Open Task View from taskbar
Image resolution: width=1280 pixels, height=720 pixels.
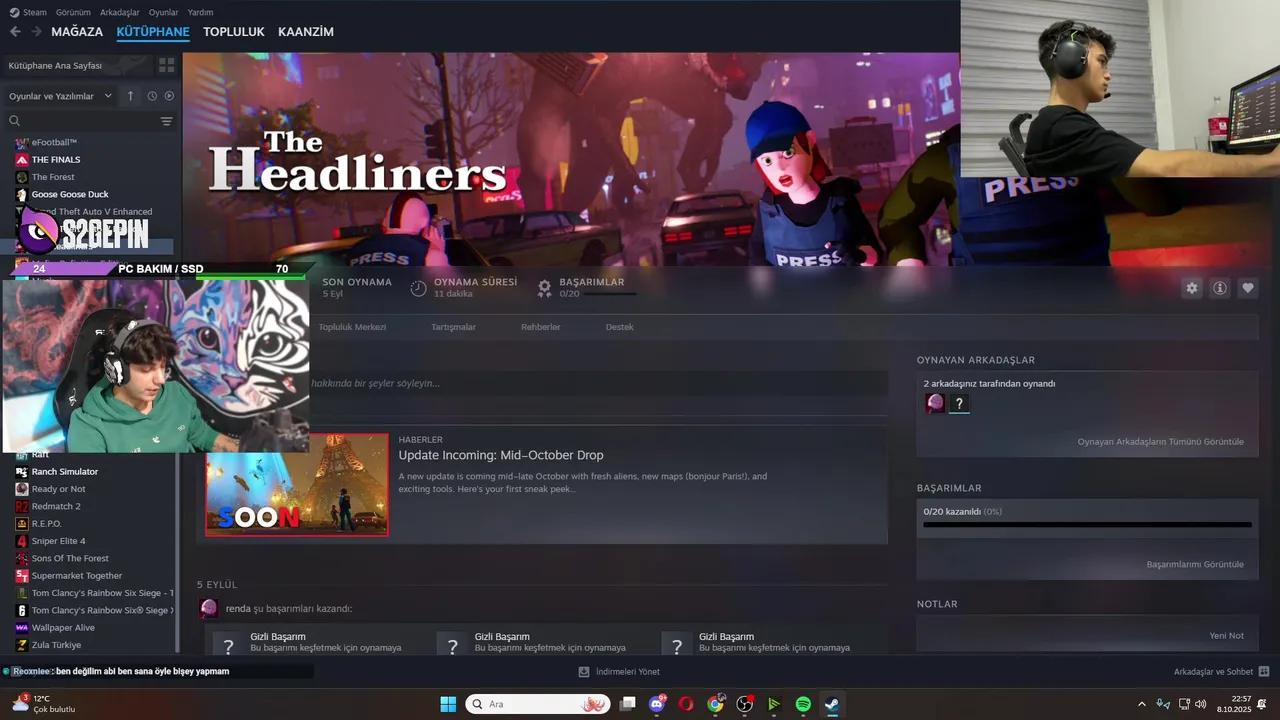(627, 704)
